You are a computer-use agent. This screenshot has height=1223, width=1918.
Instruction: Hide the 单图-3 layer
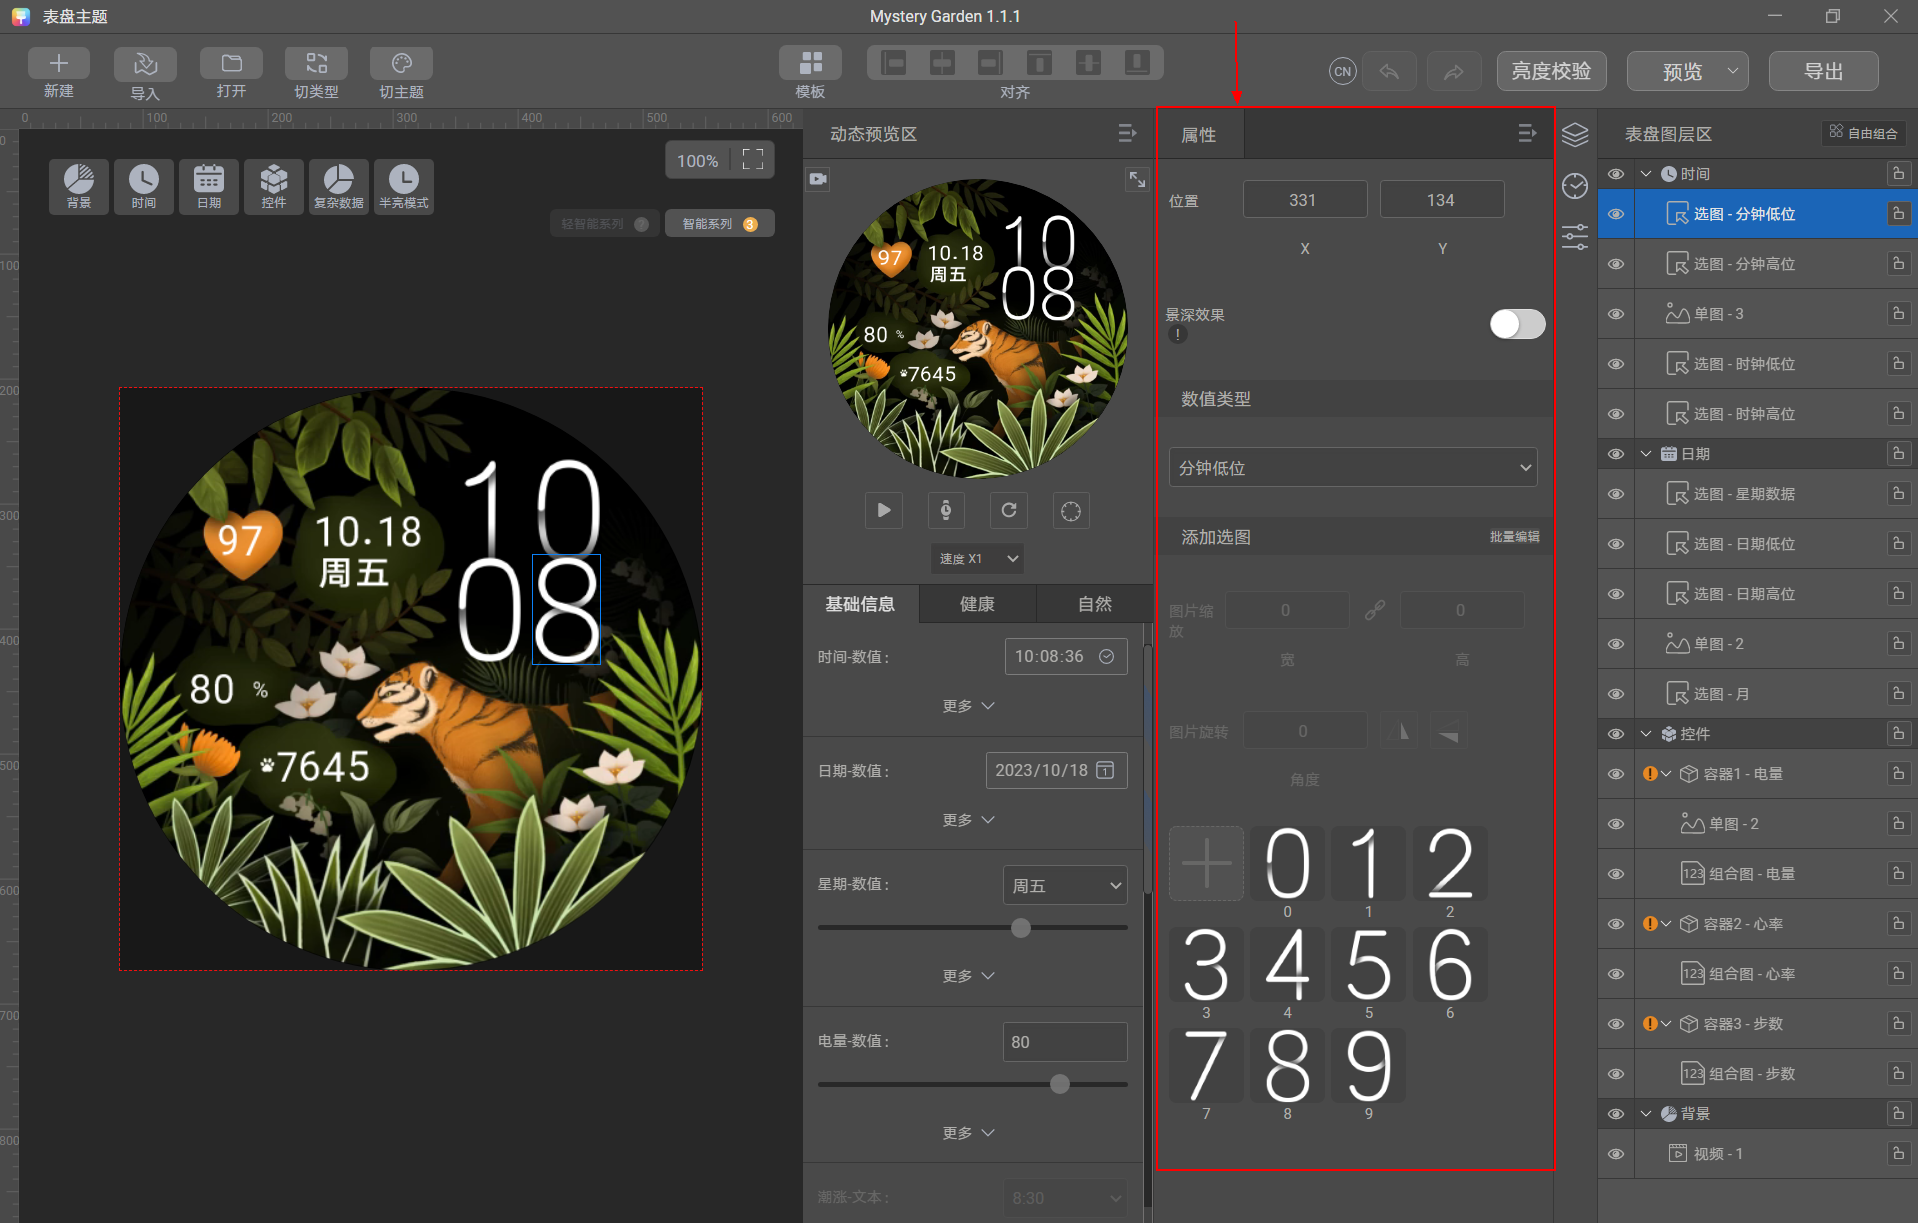1616,313
